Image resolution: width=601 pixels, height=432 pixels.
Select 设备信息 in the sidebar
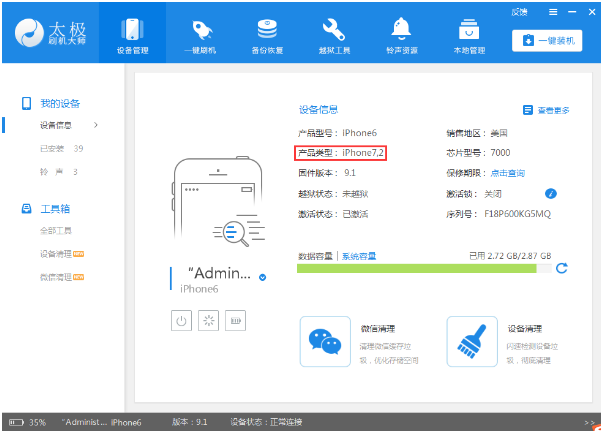56,125
